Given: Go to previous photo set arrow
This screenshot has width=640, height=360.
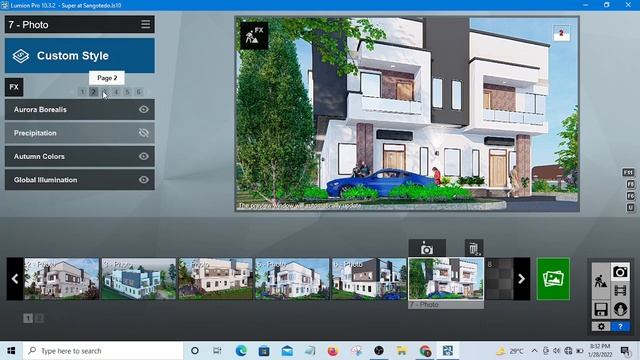Looking at the screenshot, I should (x=15, y=279).
